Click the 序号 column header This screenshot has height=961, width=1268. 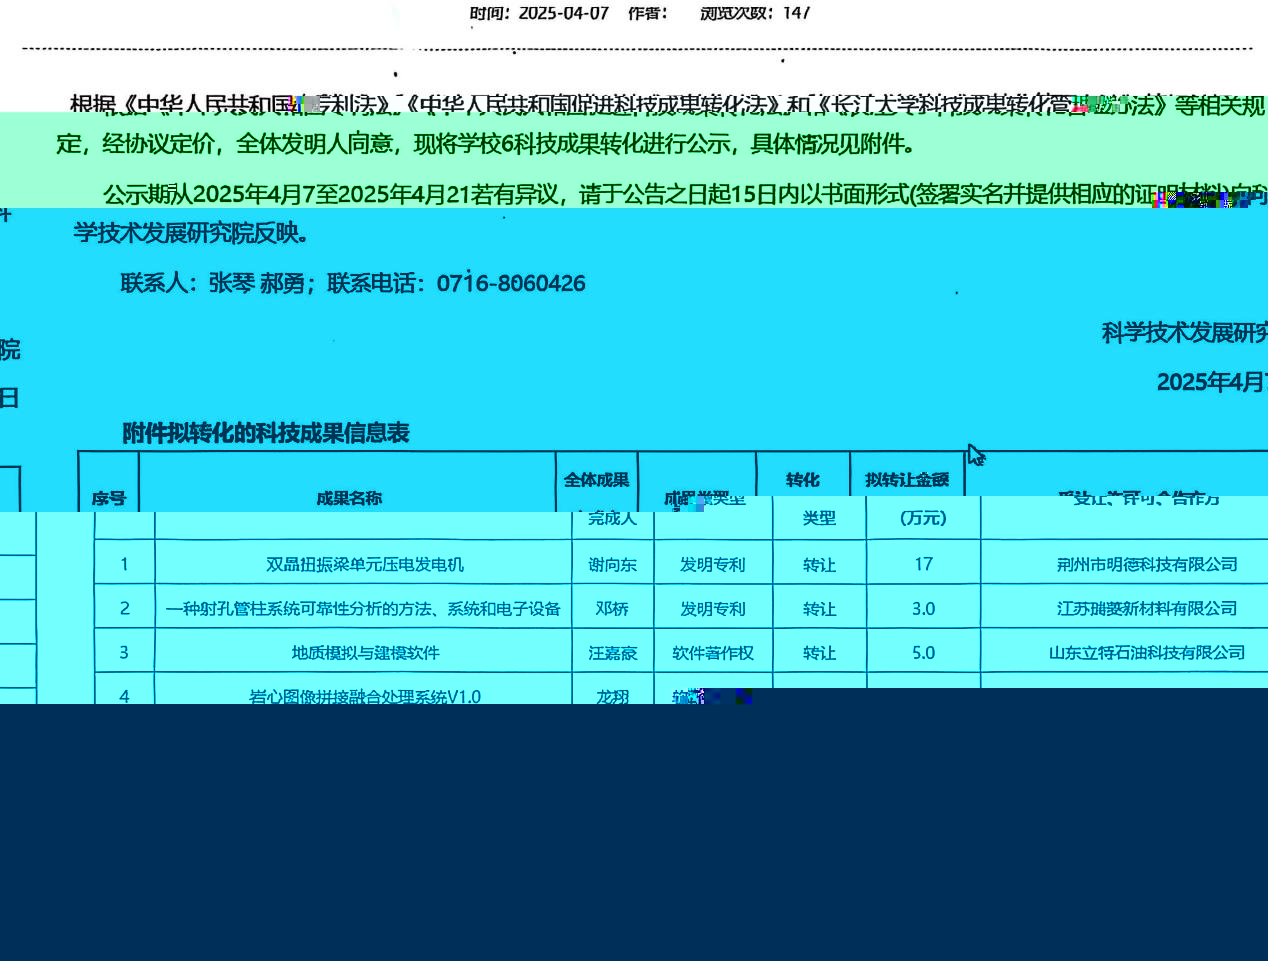tap(109, 497)
